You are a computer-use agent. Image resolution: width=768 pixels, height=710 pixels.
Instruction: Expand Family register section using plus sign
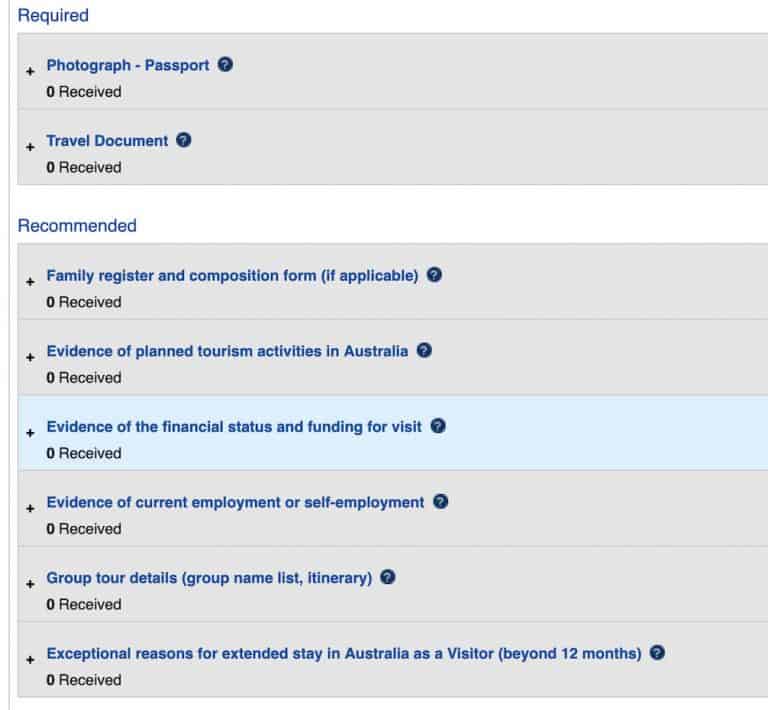coord(30,281)
